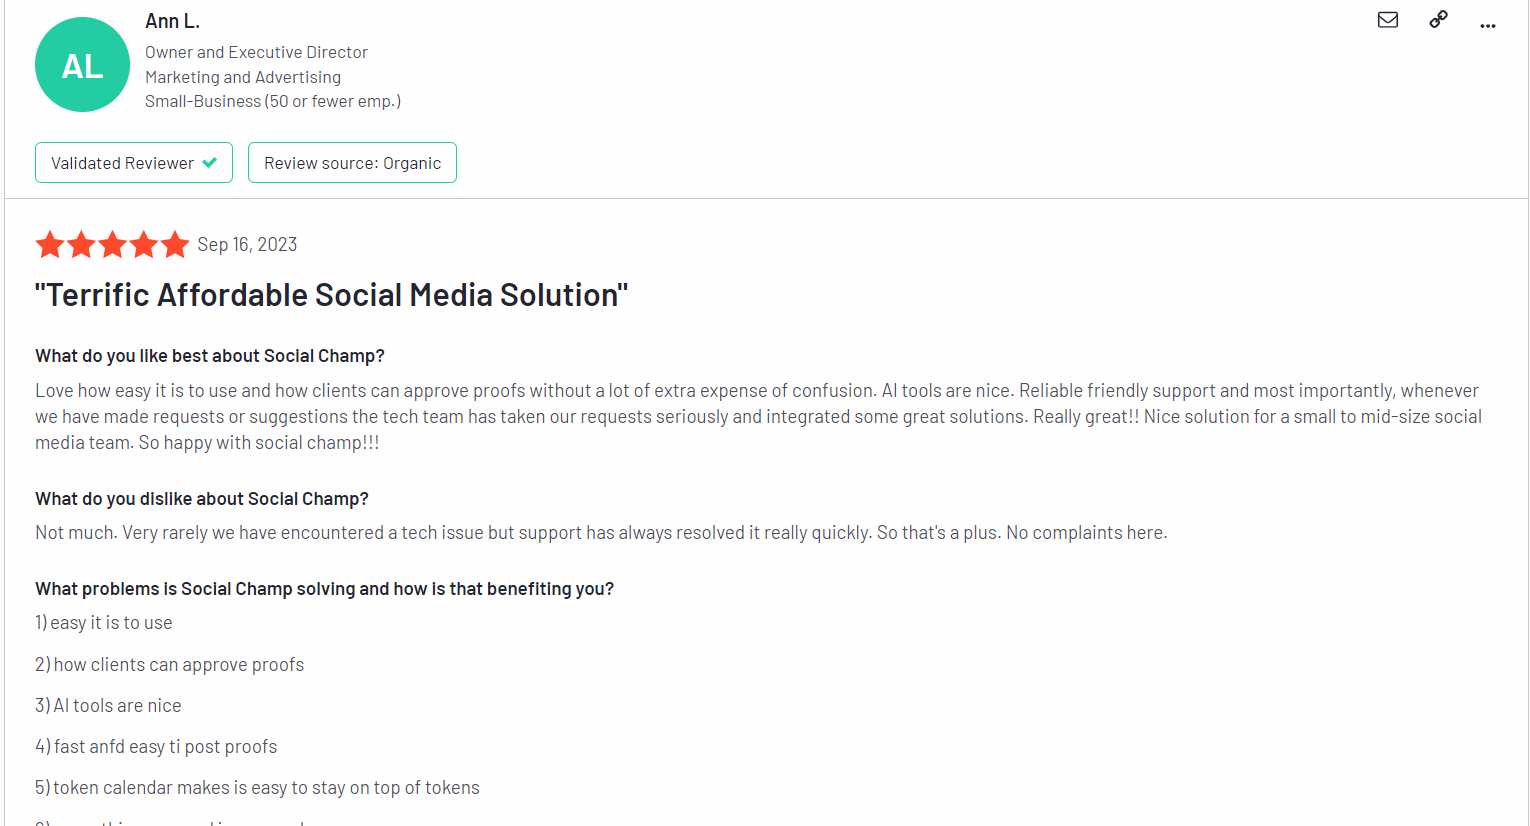Select the Review source: Organic badge

[352, 163]
